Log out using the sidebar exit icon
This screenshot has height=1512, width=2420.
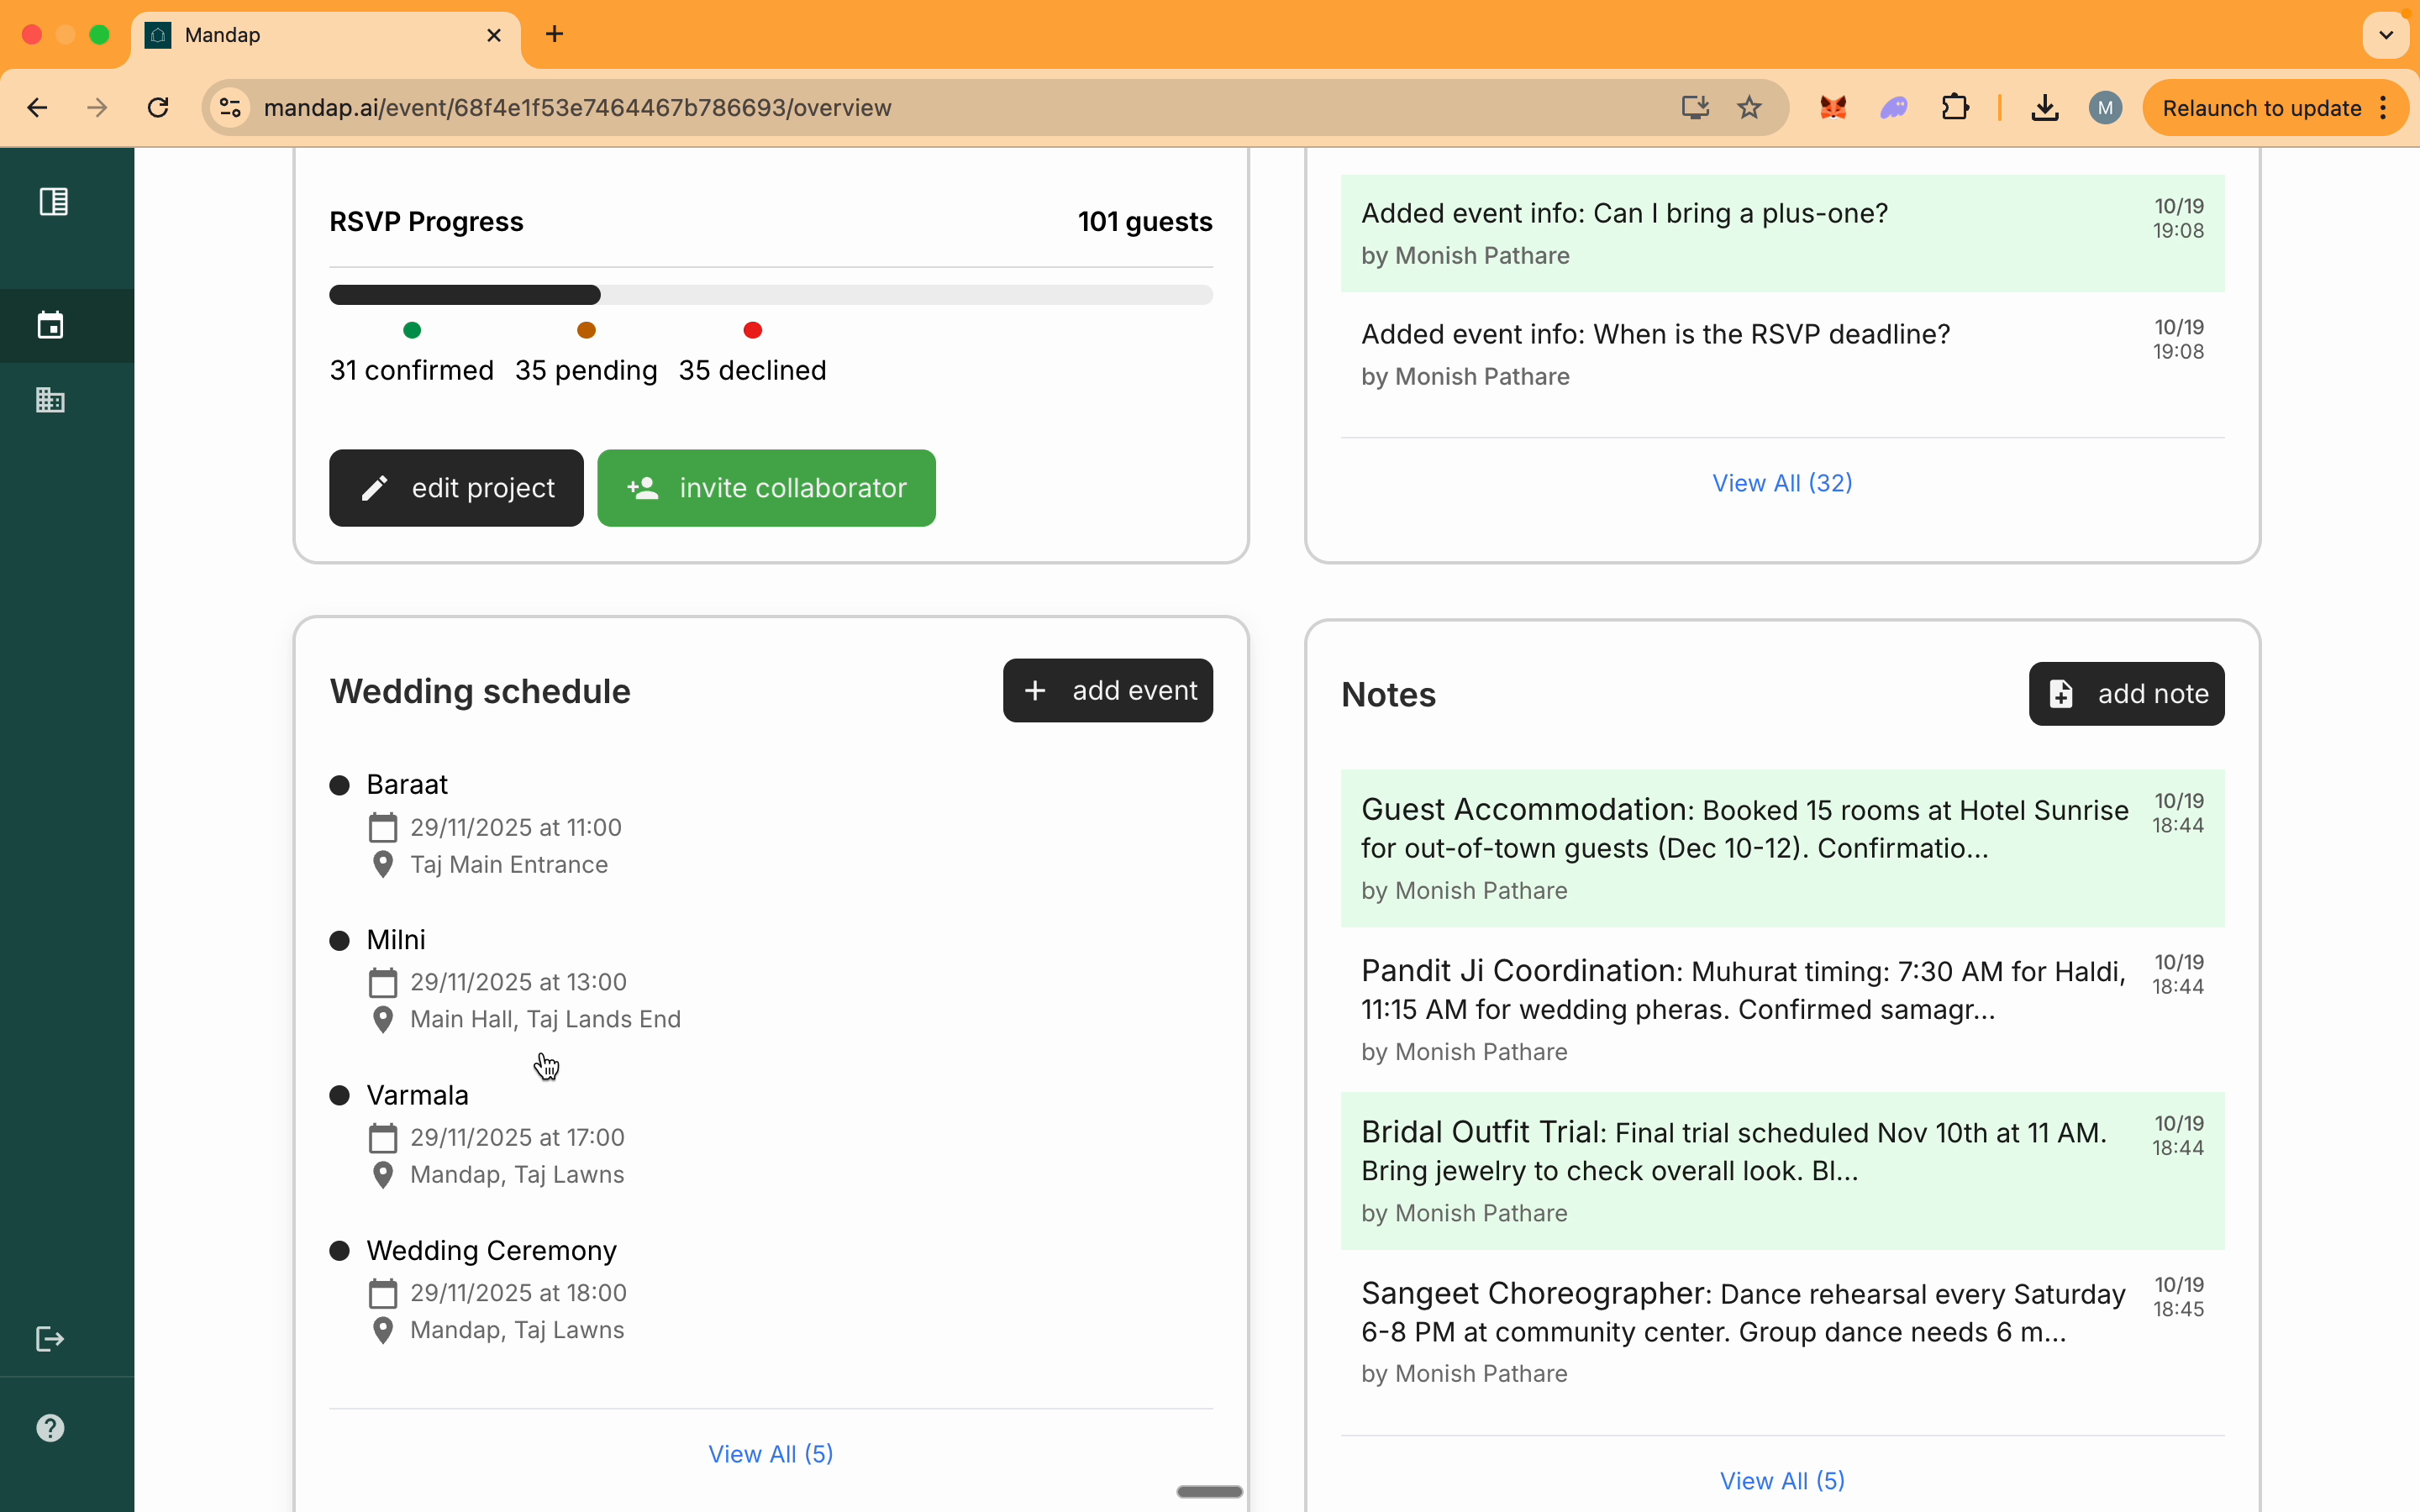(x=49, y=1340)
